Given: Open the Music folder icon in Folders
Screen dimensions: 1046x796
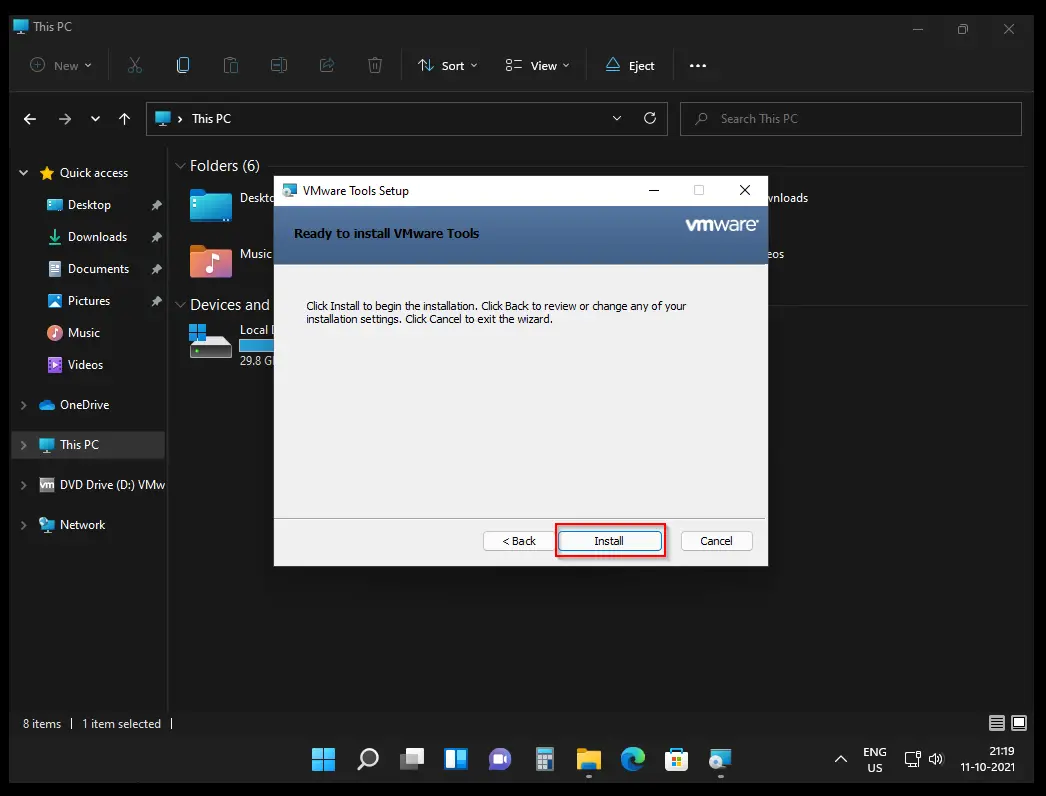Looking at the screenshot, I should click(211, 261).
